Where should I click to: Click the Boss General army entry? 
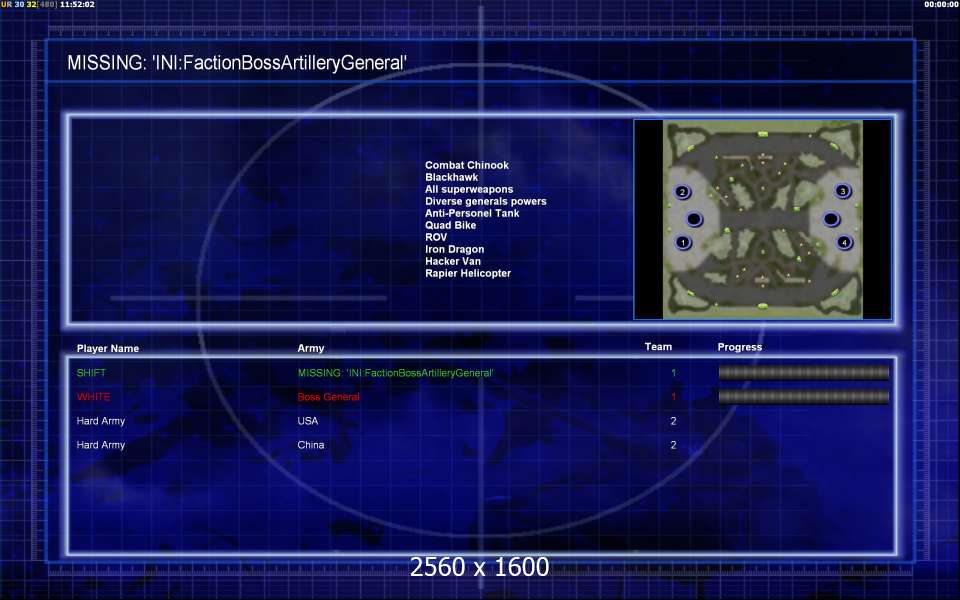click(x=328, y=397)
